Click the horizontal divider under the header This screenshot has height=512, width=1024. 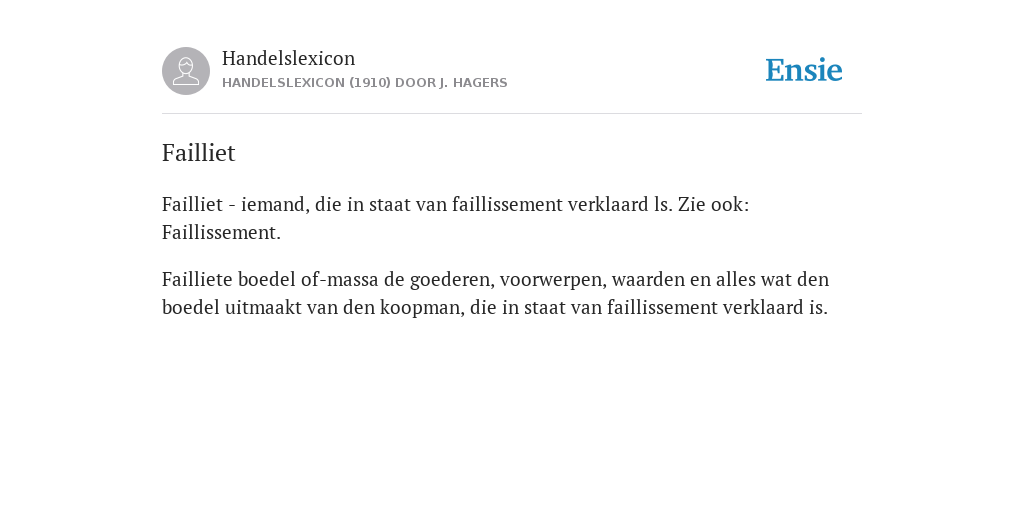(x=512, y=114)
